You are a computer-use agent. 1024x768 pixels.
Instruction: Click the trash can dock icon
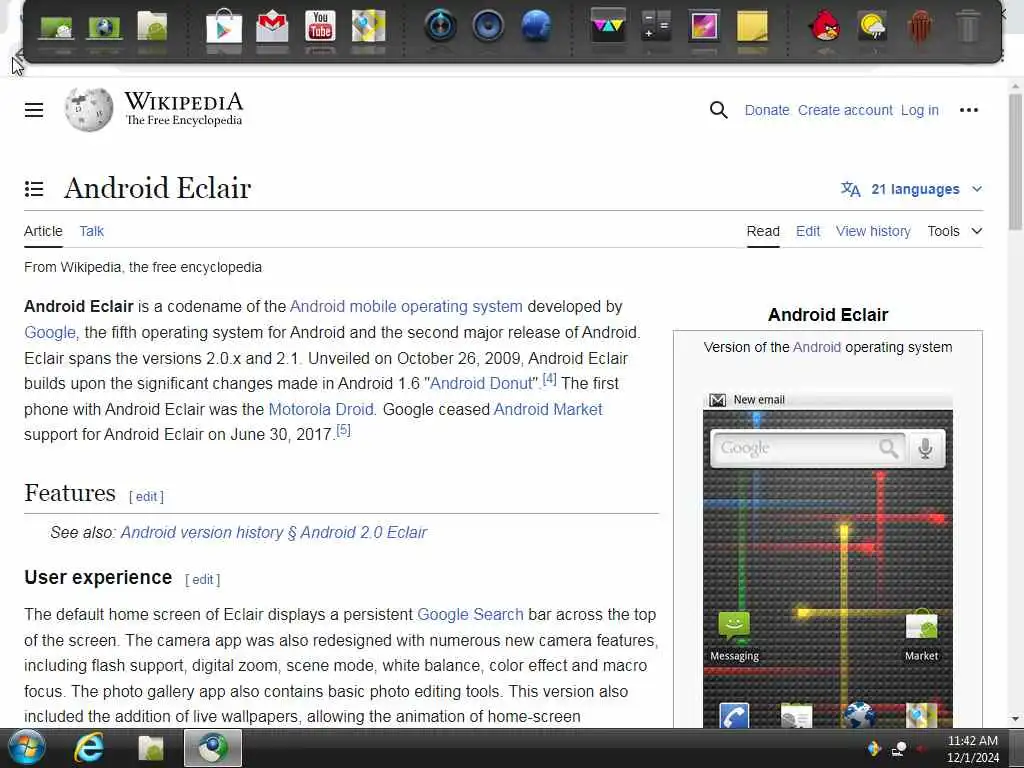click(968, 26)
